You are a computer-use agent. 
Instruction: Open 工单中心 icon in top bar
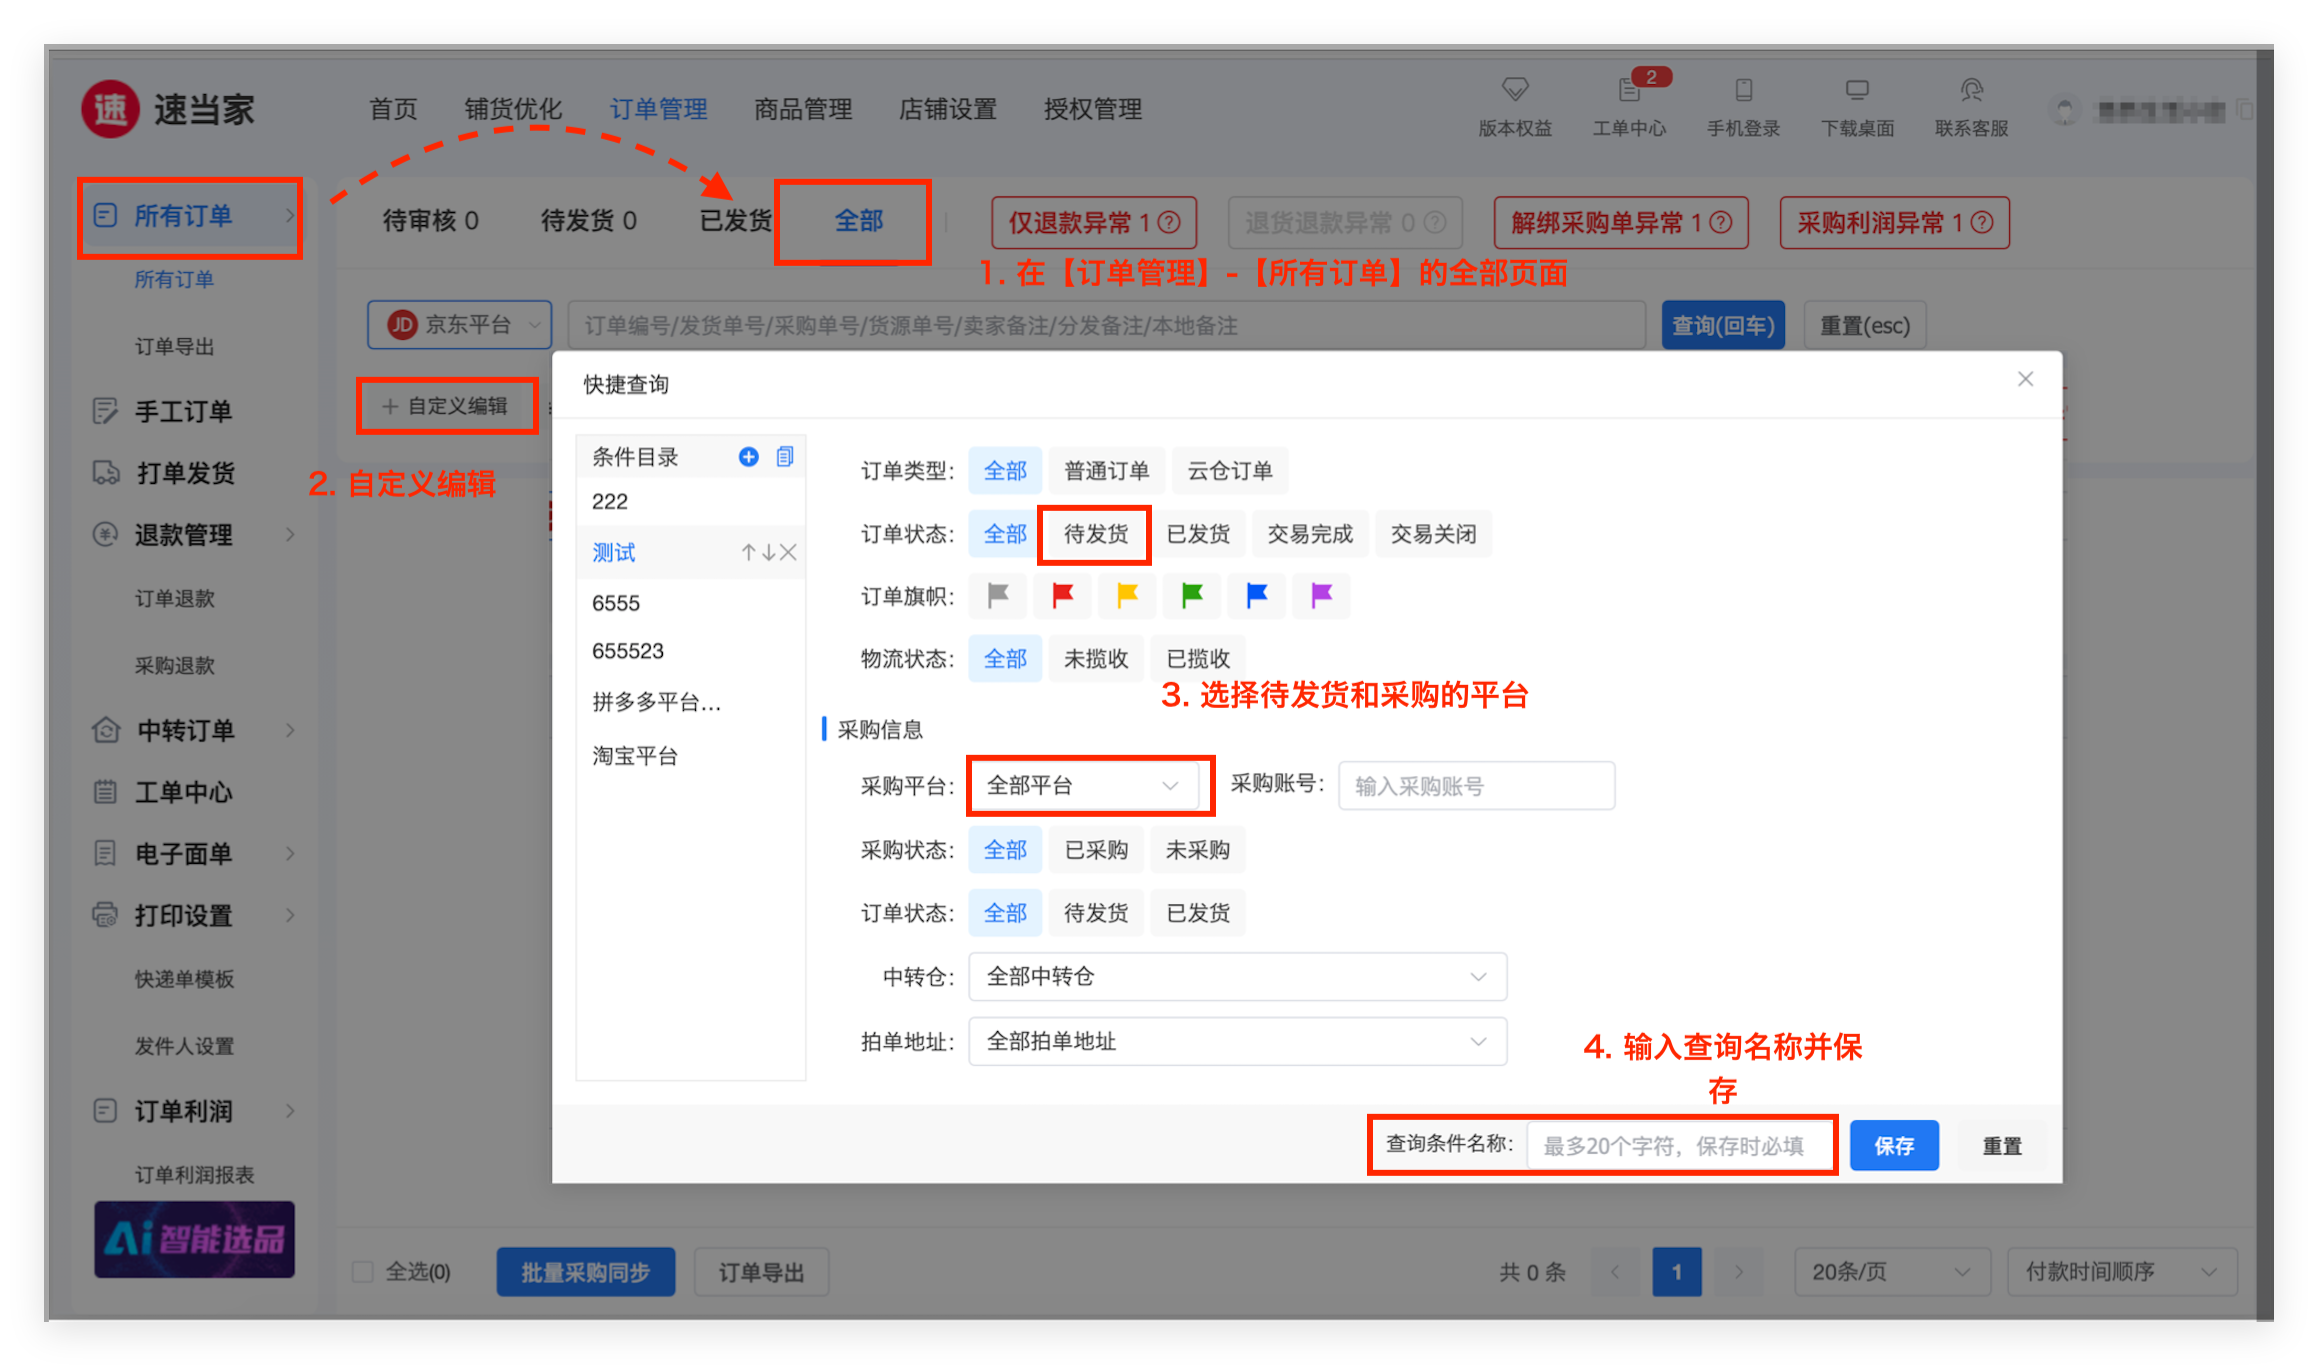tap(1629, 92)
